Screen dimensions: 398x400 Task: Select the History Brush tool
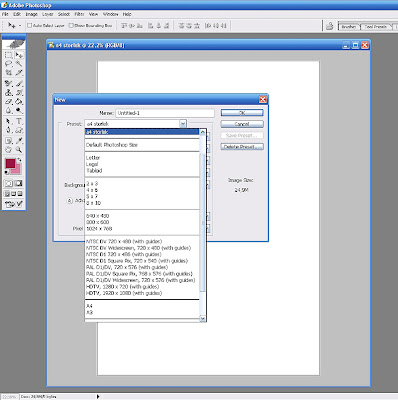(x=19, y=92)
